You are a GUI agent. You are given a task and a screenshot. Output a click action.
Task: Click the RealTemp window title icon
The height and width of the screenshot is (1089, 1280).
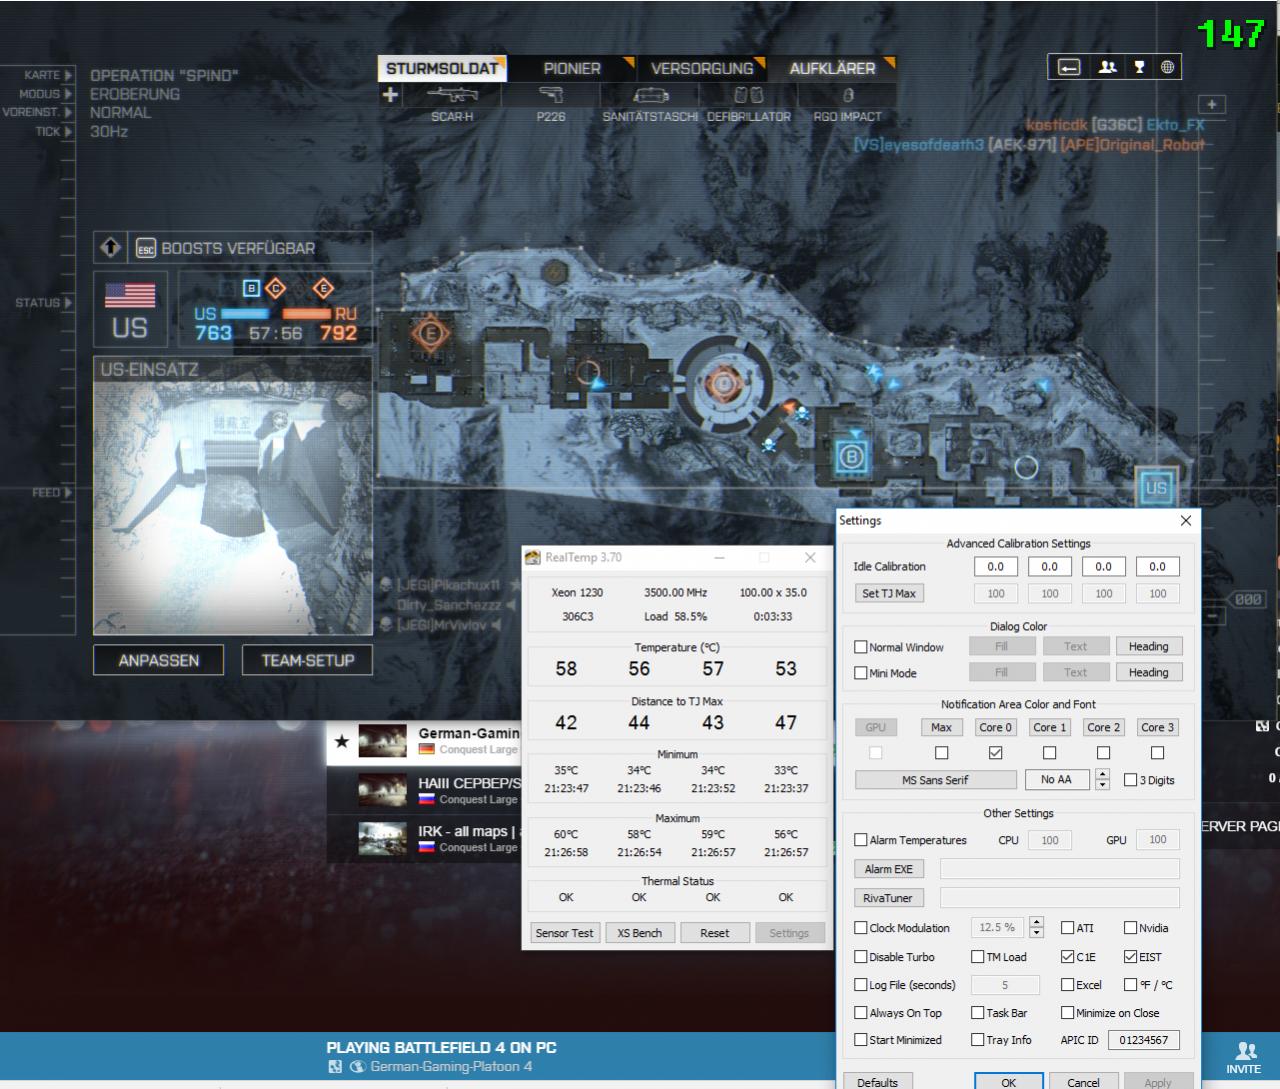click(534, 557)
